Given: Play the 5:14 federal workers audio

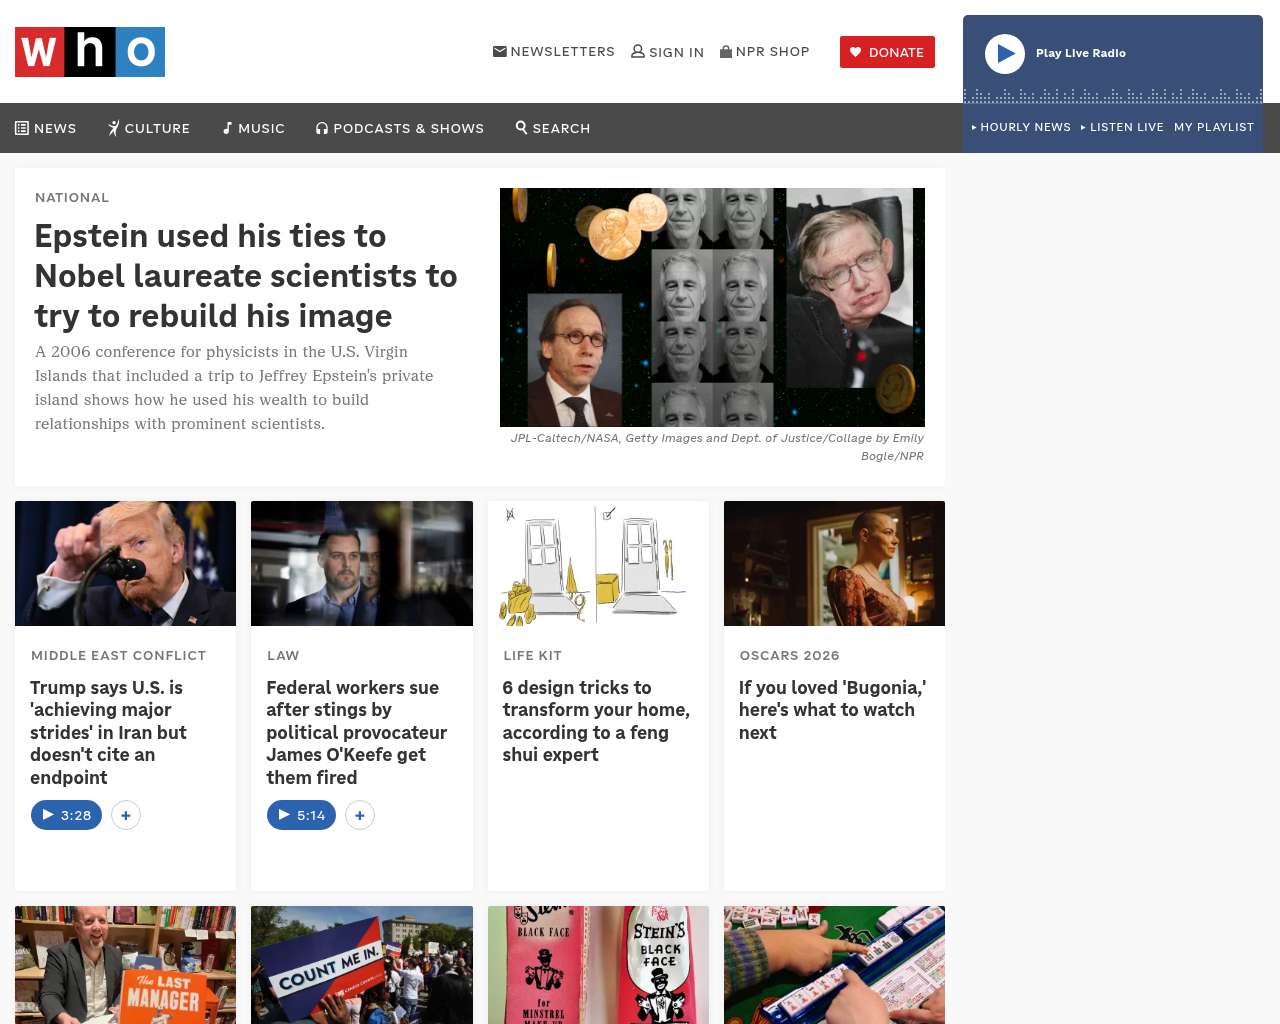Looking at the screenshot, I should [x=301, y=815].
